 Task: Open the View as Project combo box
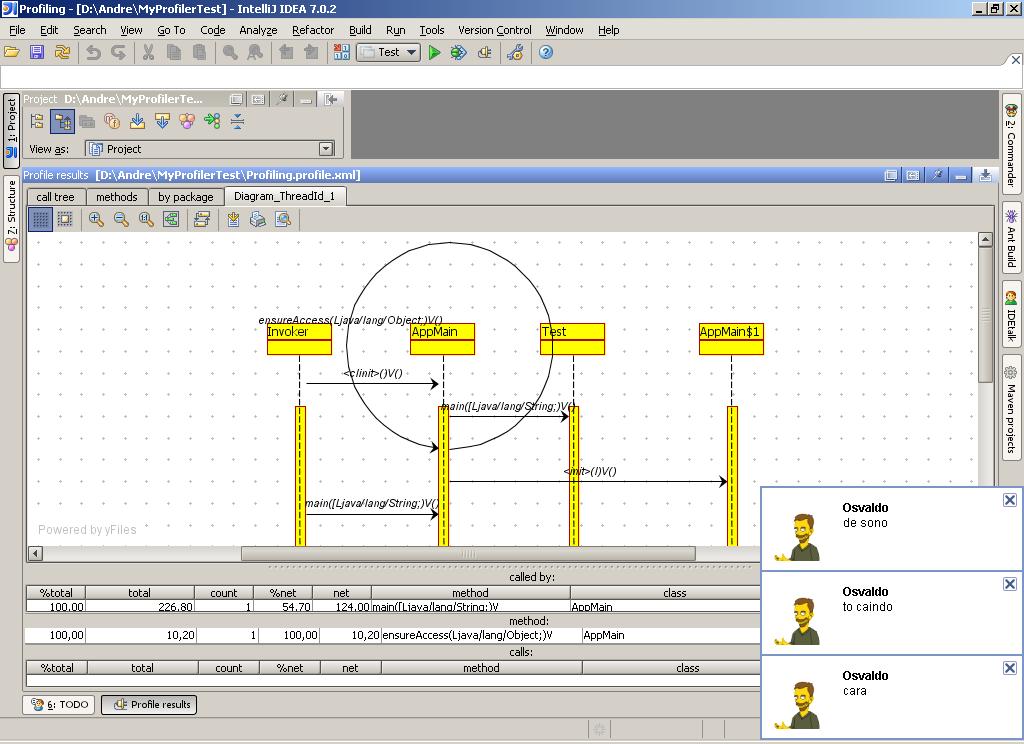tap(325, 148)
